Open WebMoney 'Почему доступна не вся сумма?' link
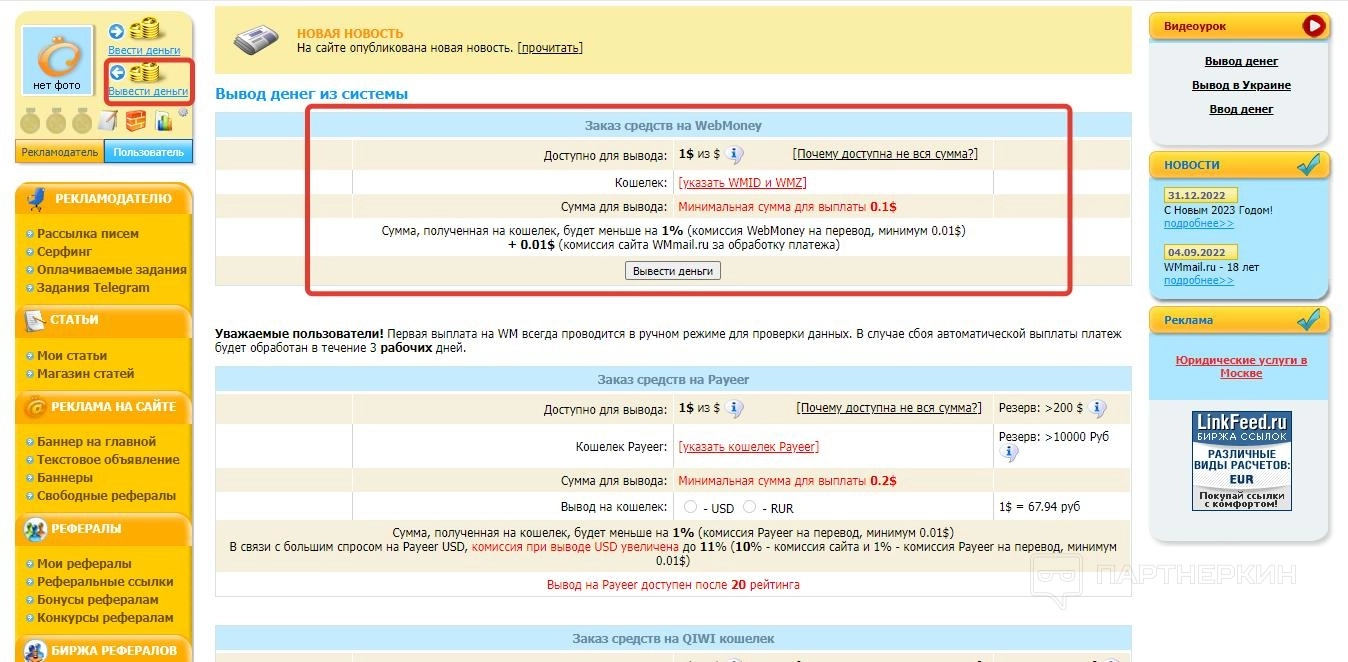The height and width of the screenshot is (662, 1348). pos(885,154)
